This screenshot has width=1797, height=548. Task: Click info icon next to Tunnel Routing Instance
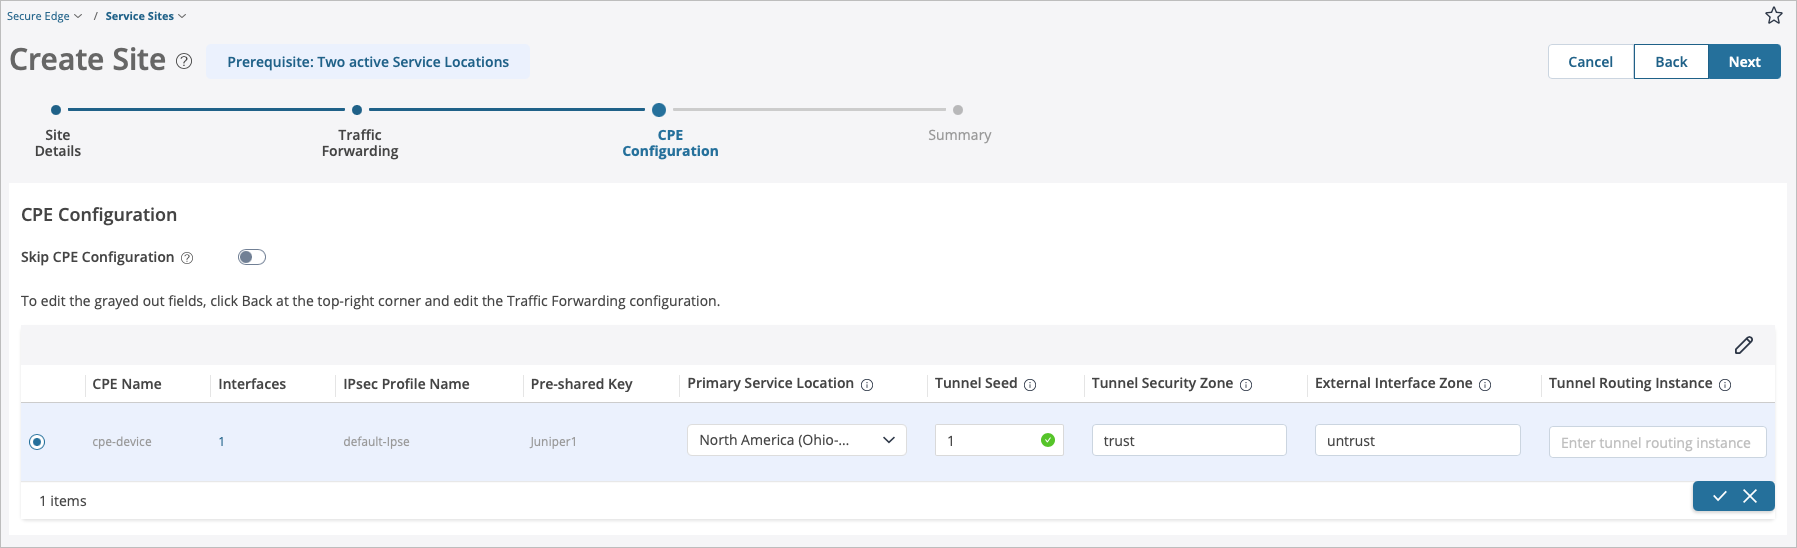click(1725, 385)
